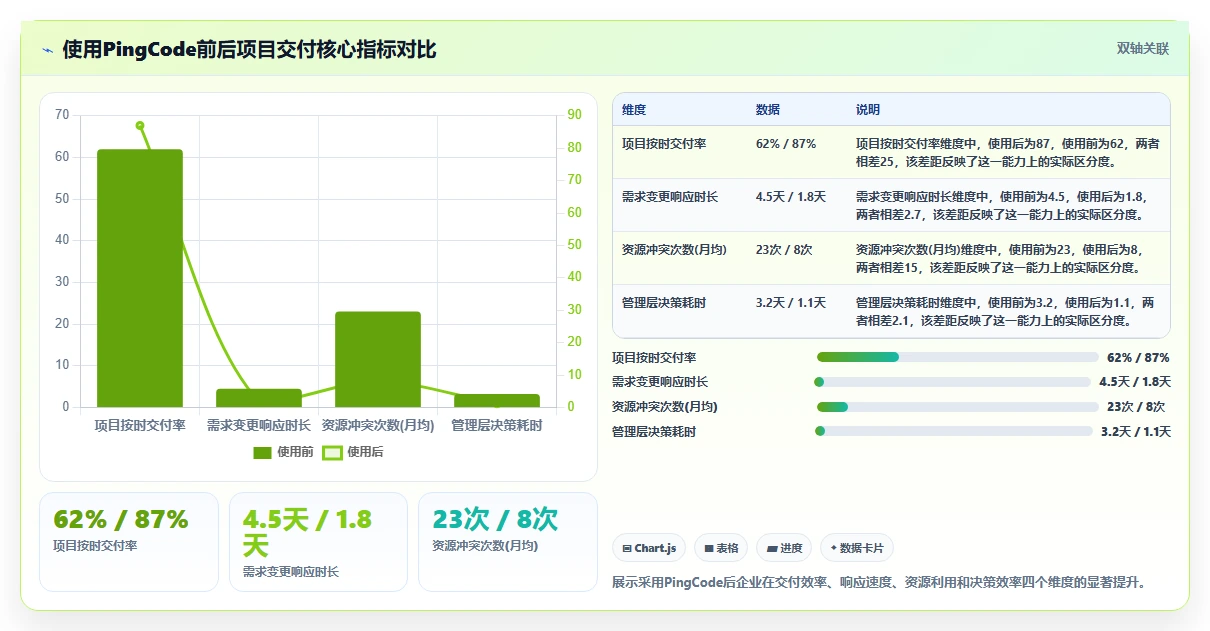Click table row label 管理层决策耗时
1210x631 pixels.
point(664,303)
